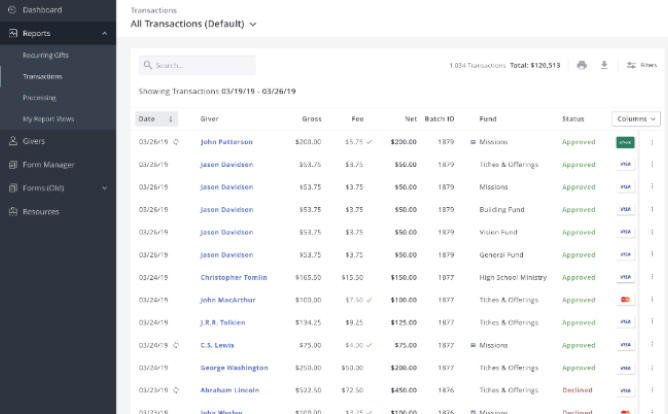Open row options menu for John Patterson
This screenshot has width=668, height=414.
click(x=652, y=142)
